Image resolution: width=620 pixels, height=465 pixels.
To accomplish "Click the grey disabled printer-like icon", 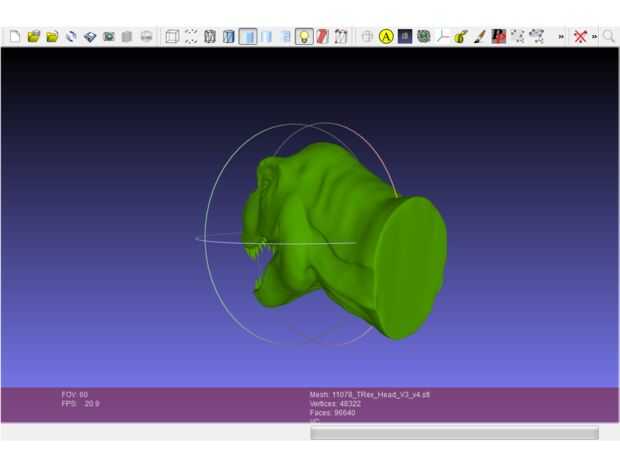I will 146,37.
